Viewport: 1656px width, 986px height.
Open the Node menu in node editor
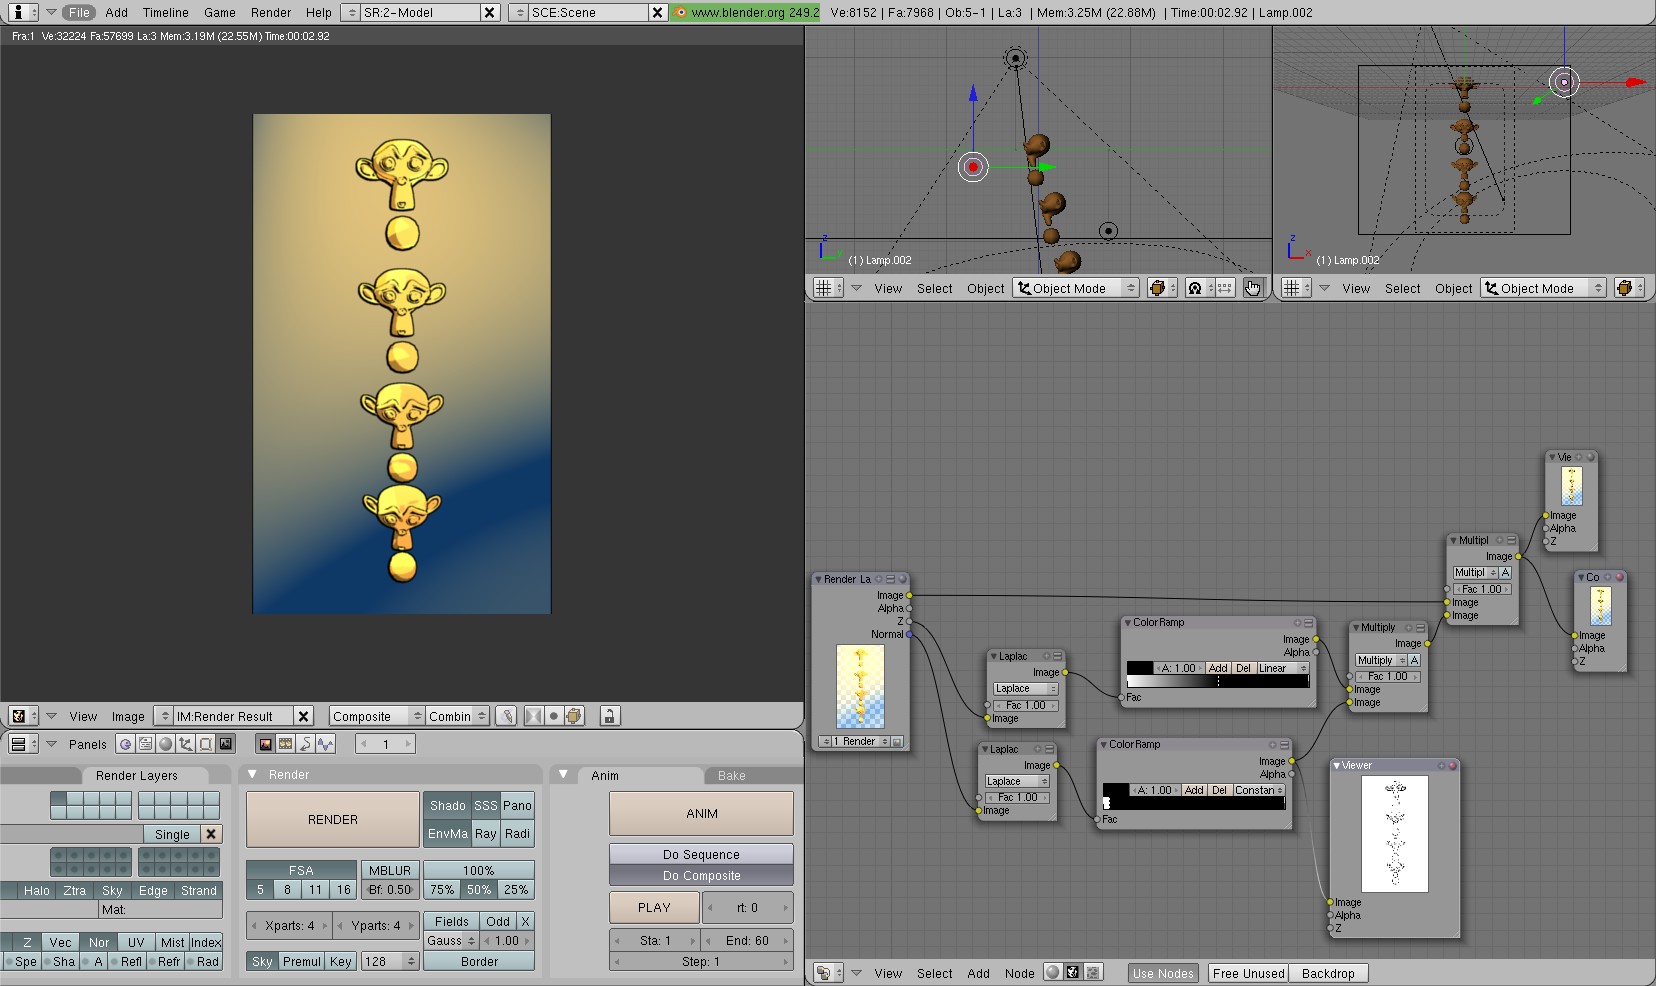1019,973
